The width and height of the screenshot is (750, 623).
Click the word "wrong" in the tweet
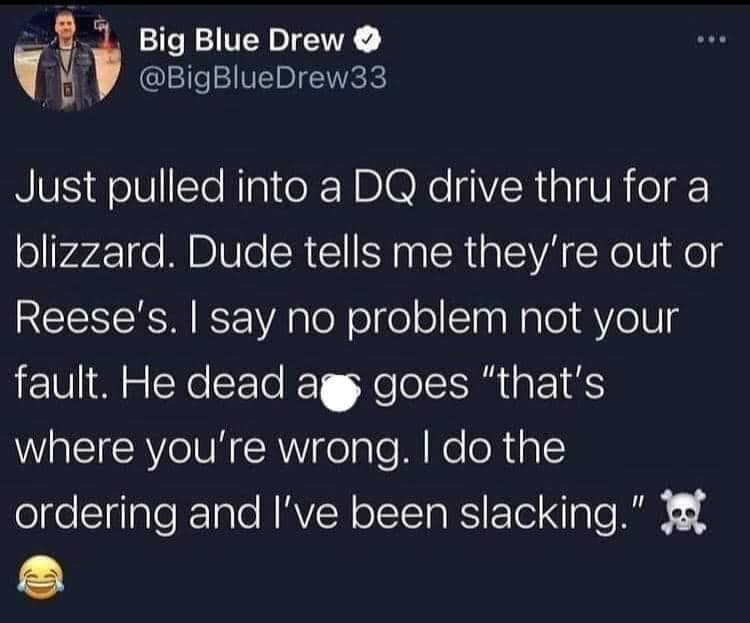337,449
